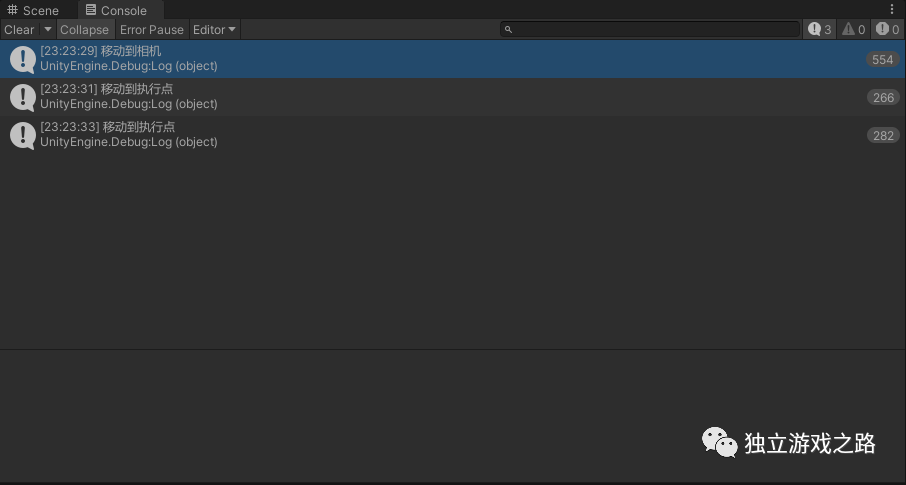906x485 pixels.
Task: Select log entry at 23:23:31 移动到执行点
Action: [x=452, y=97]
